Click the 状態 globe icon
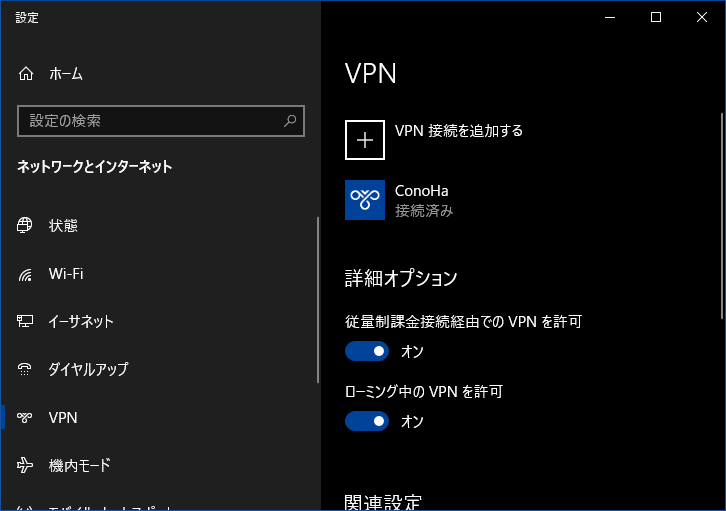This screenshot has height=511, width=726. tap(25, 225)
